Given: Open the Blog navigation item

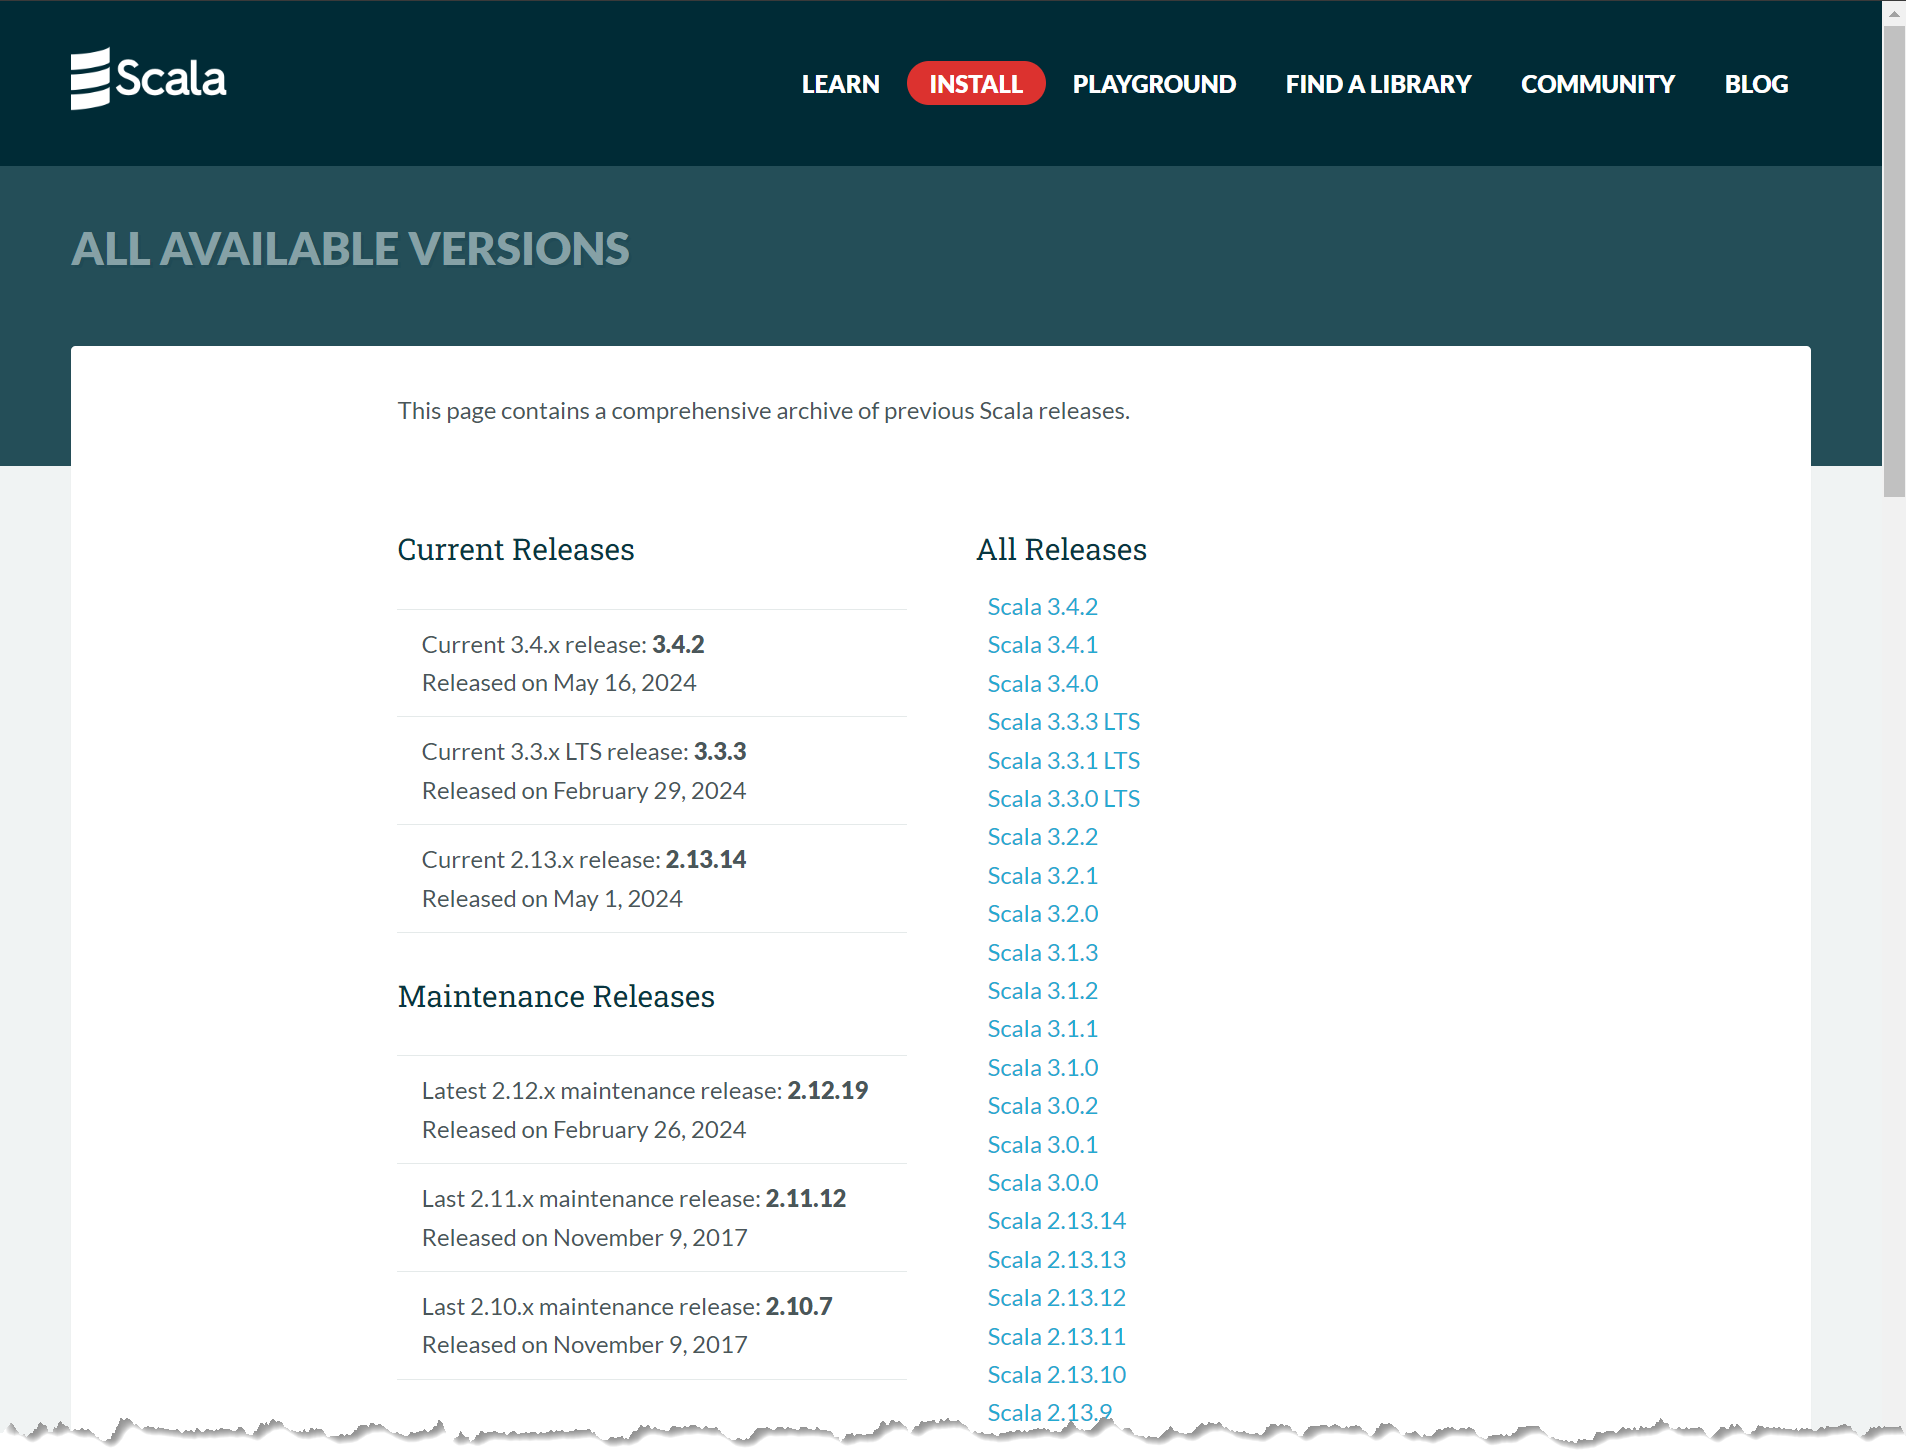Looking at the screenshot, I should pyautogui.click(x=1756, y=84).
